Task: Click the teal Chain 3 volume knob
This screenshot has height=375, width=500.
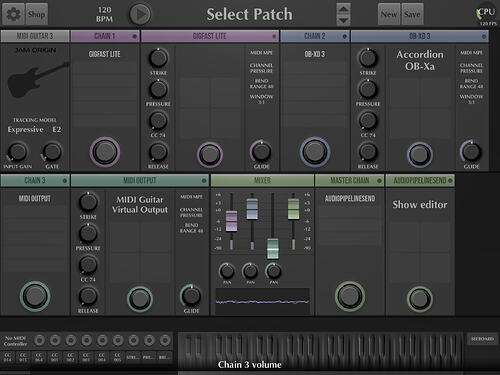Action: (x=35, y=296)
